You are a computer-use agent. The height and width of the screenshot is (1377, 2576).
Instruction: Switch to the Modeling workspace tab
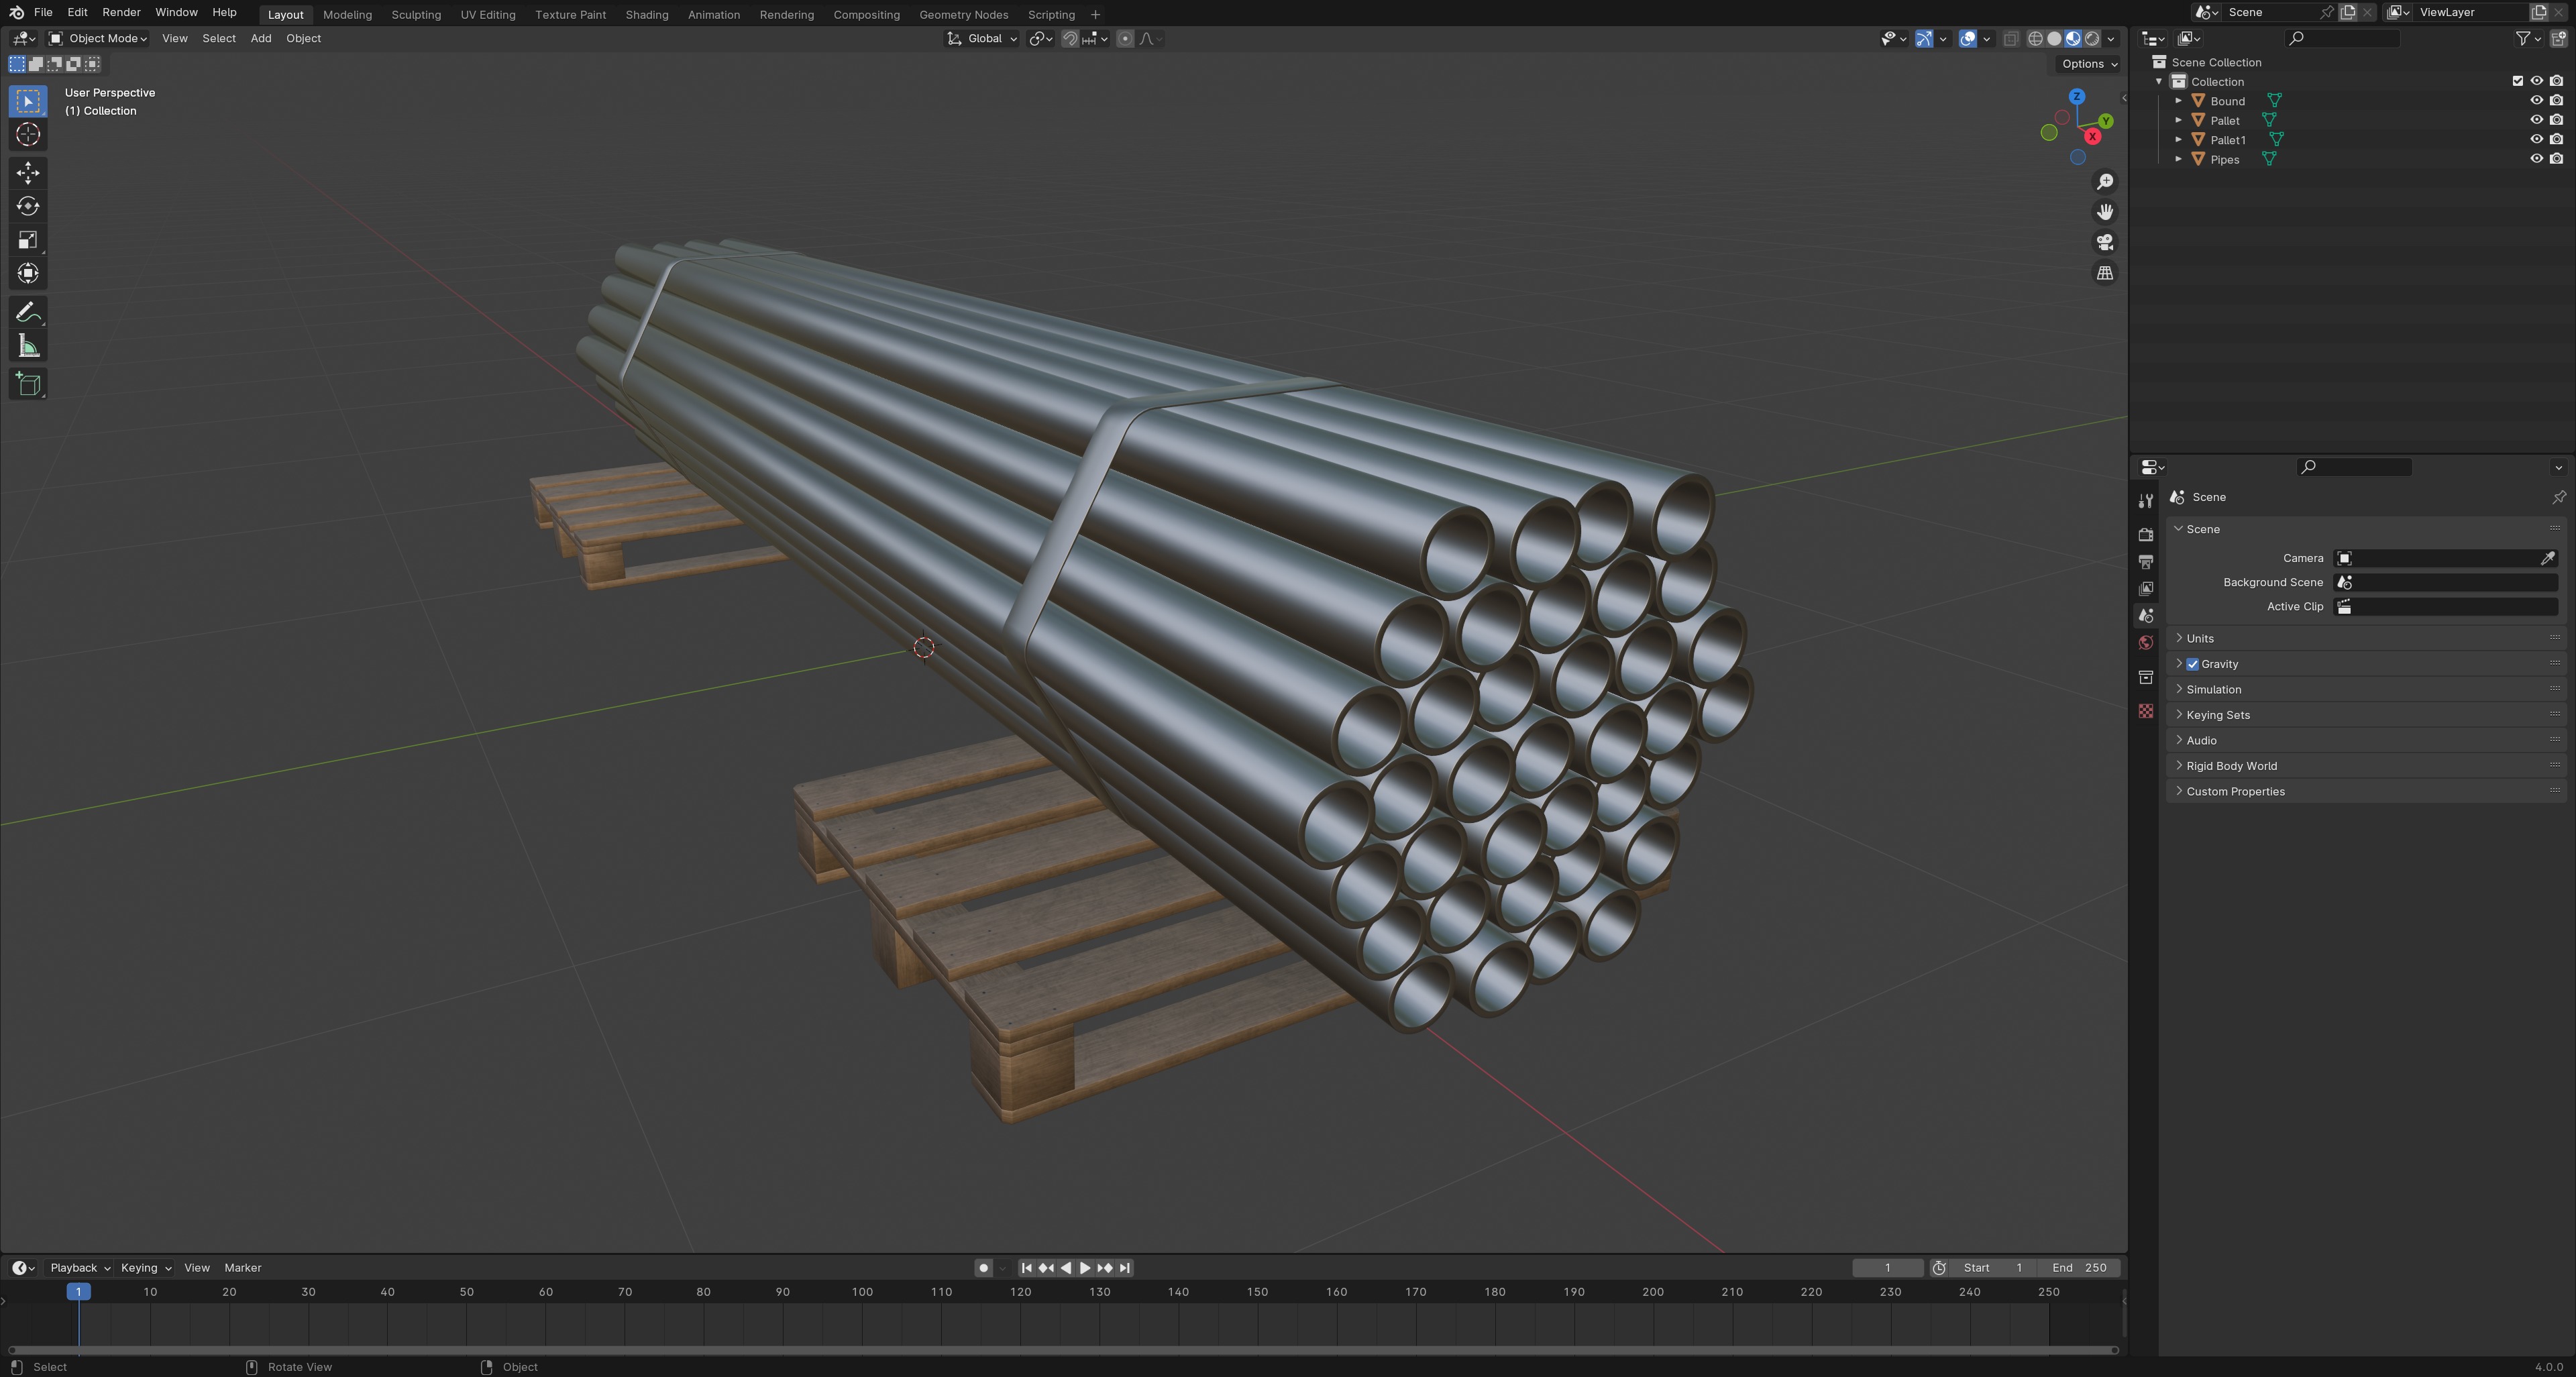[347, 14]
